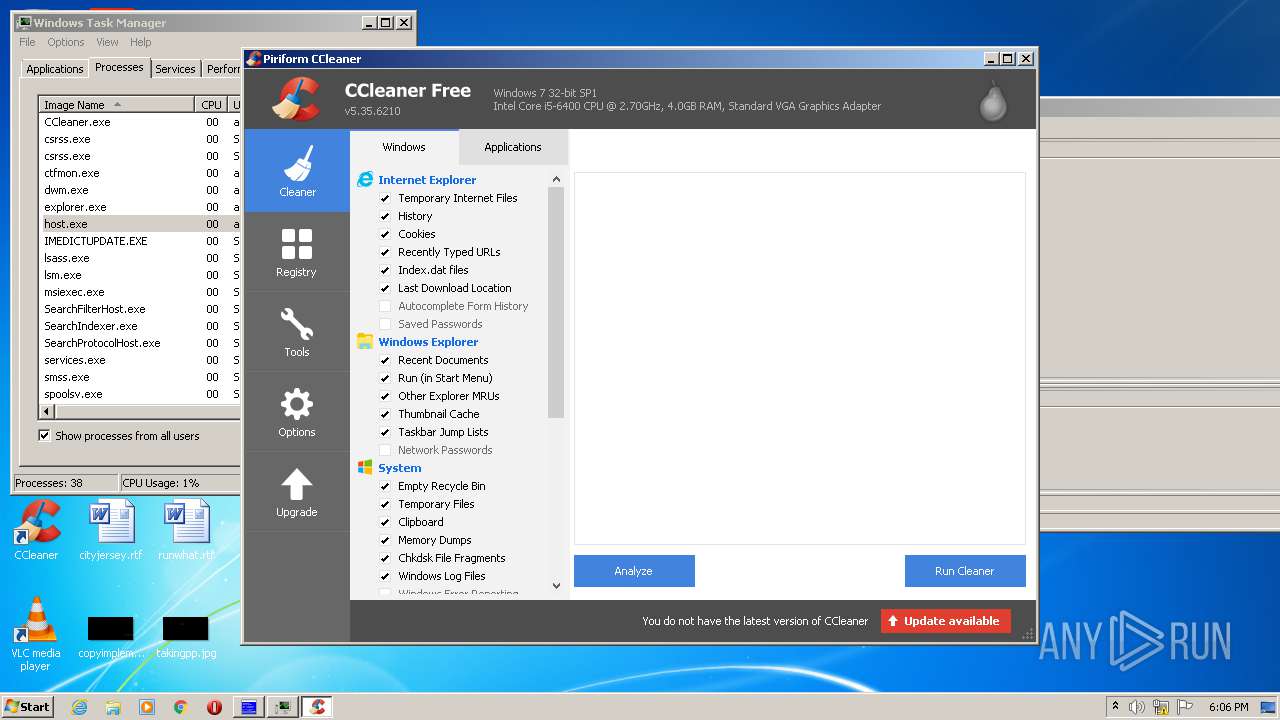Open Task Manager View menu

point(107,42)
